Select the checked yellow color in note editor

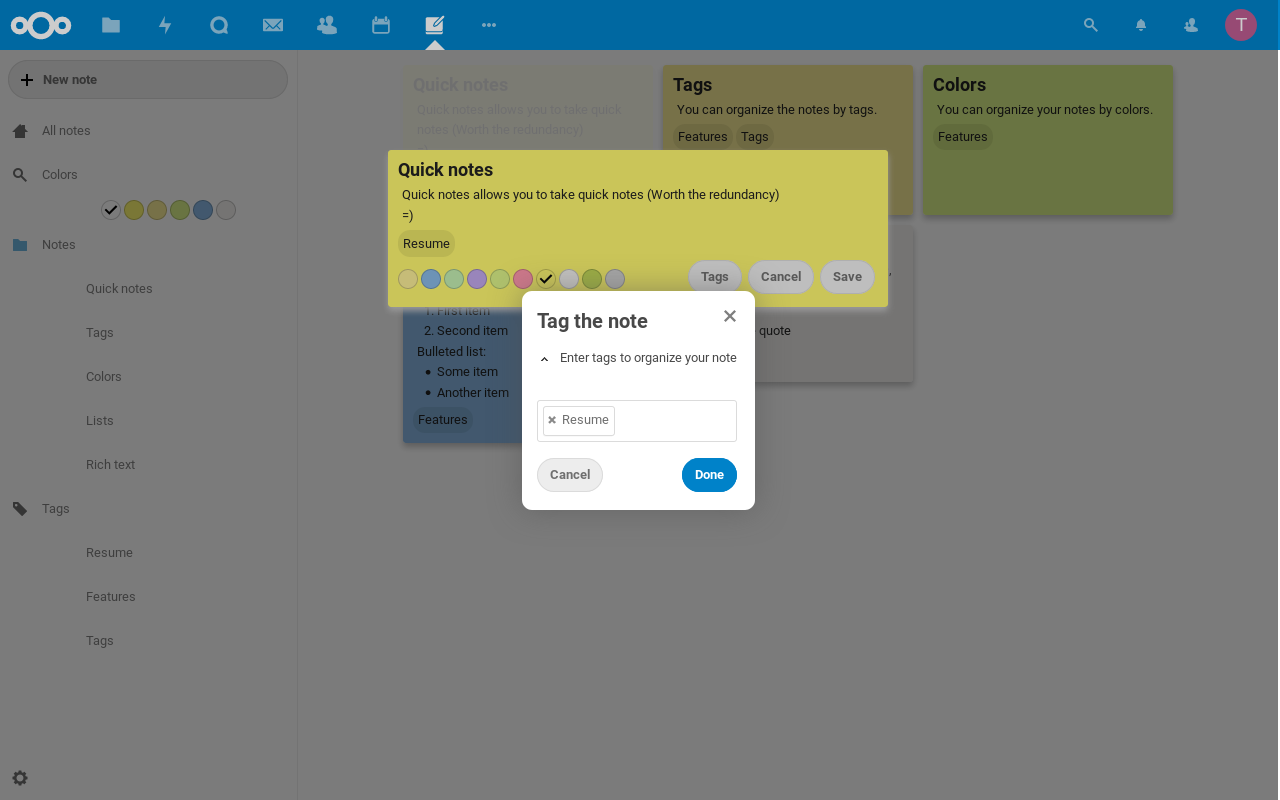click(x=546, y=279)
